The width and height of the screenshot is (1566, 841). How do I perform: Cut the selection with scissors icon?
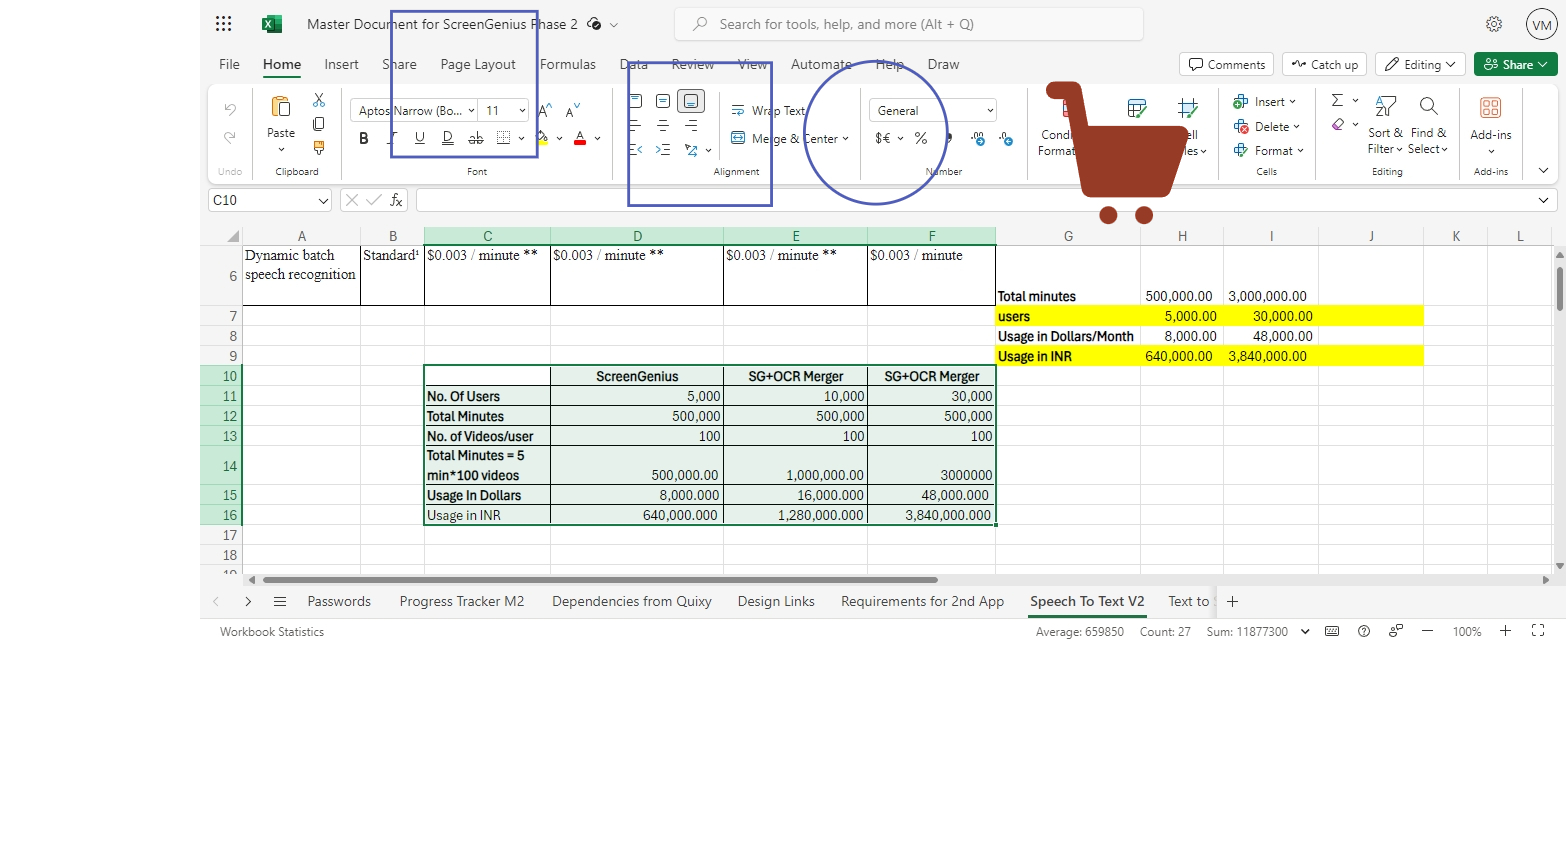[319, 100]
